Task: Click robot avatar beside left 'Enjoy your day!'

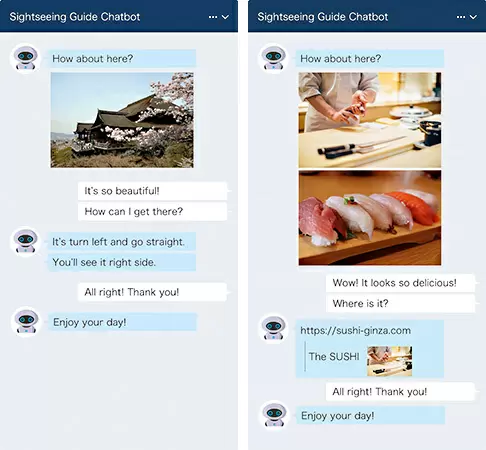Action: tap(26, 322)
